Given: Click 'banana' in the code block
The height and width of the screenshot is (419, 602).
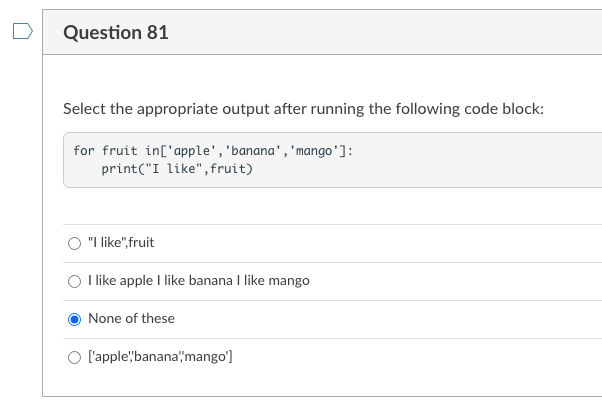Looking at the screenshot, I should (256, 150).
